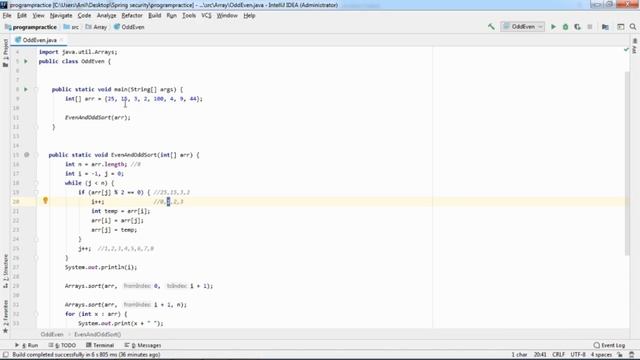Screen dimensions: 640x360
Task: Open the Messages tool window button
Action: 143,345
